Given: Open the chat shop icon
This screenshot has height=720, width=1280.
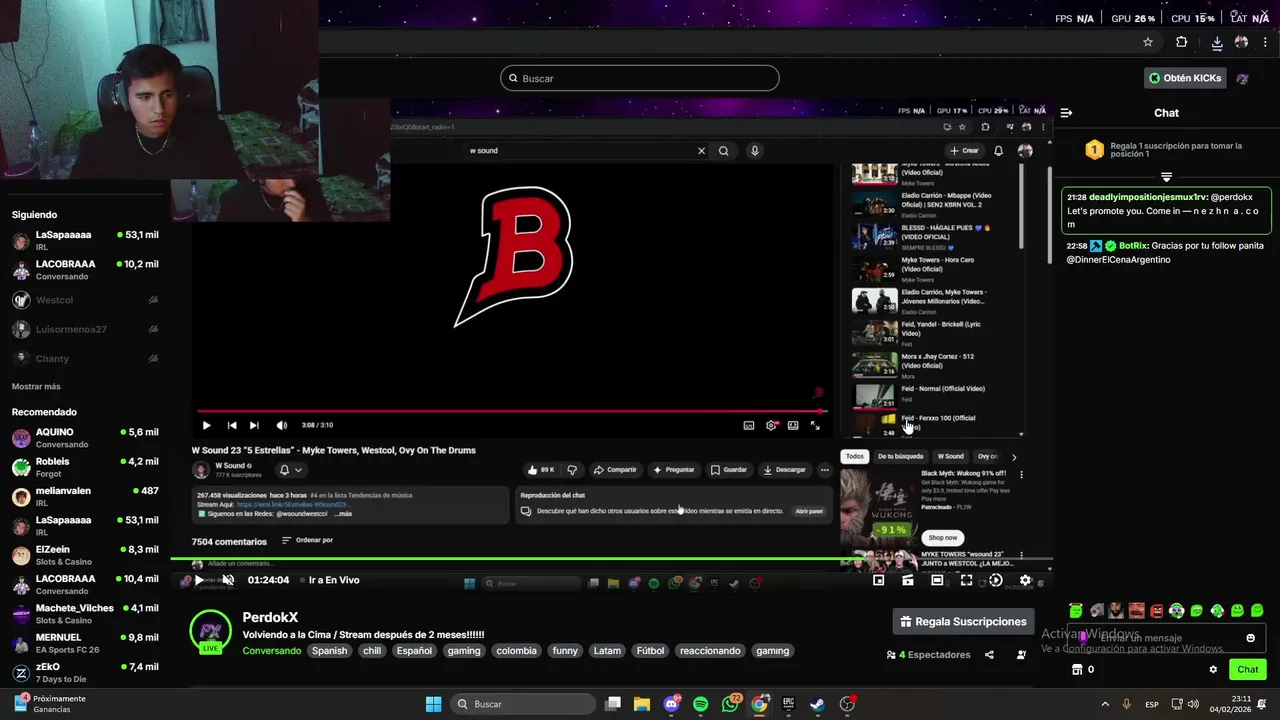Looking at the screenshot, I should [1077, 669].
